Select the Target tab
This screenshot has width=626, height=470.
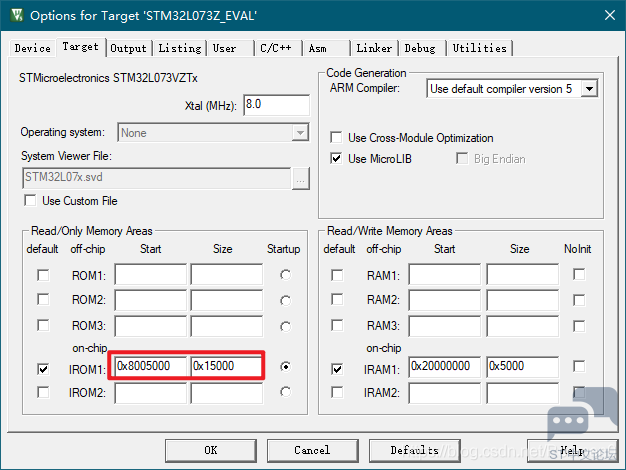tap(81, 47)
